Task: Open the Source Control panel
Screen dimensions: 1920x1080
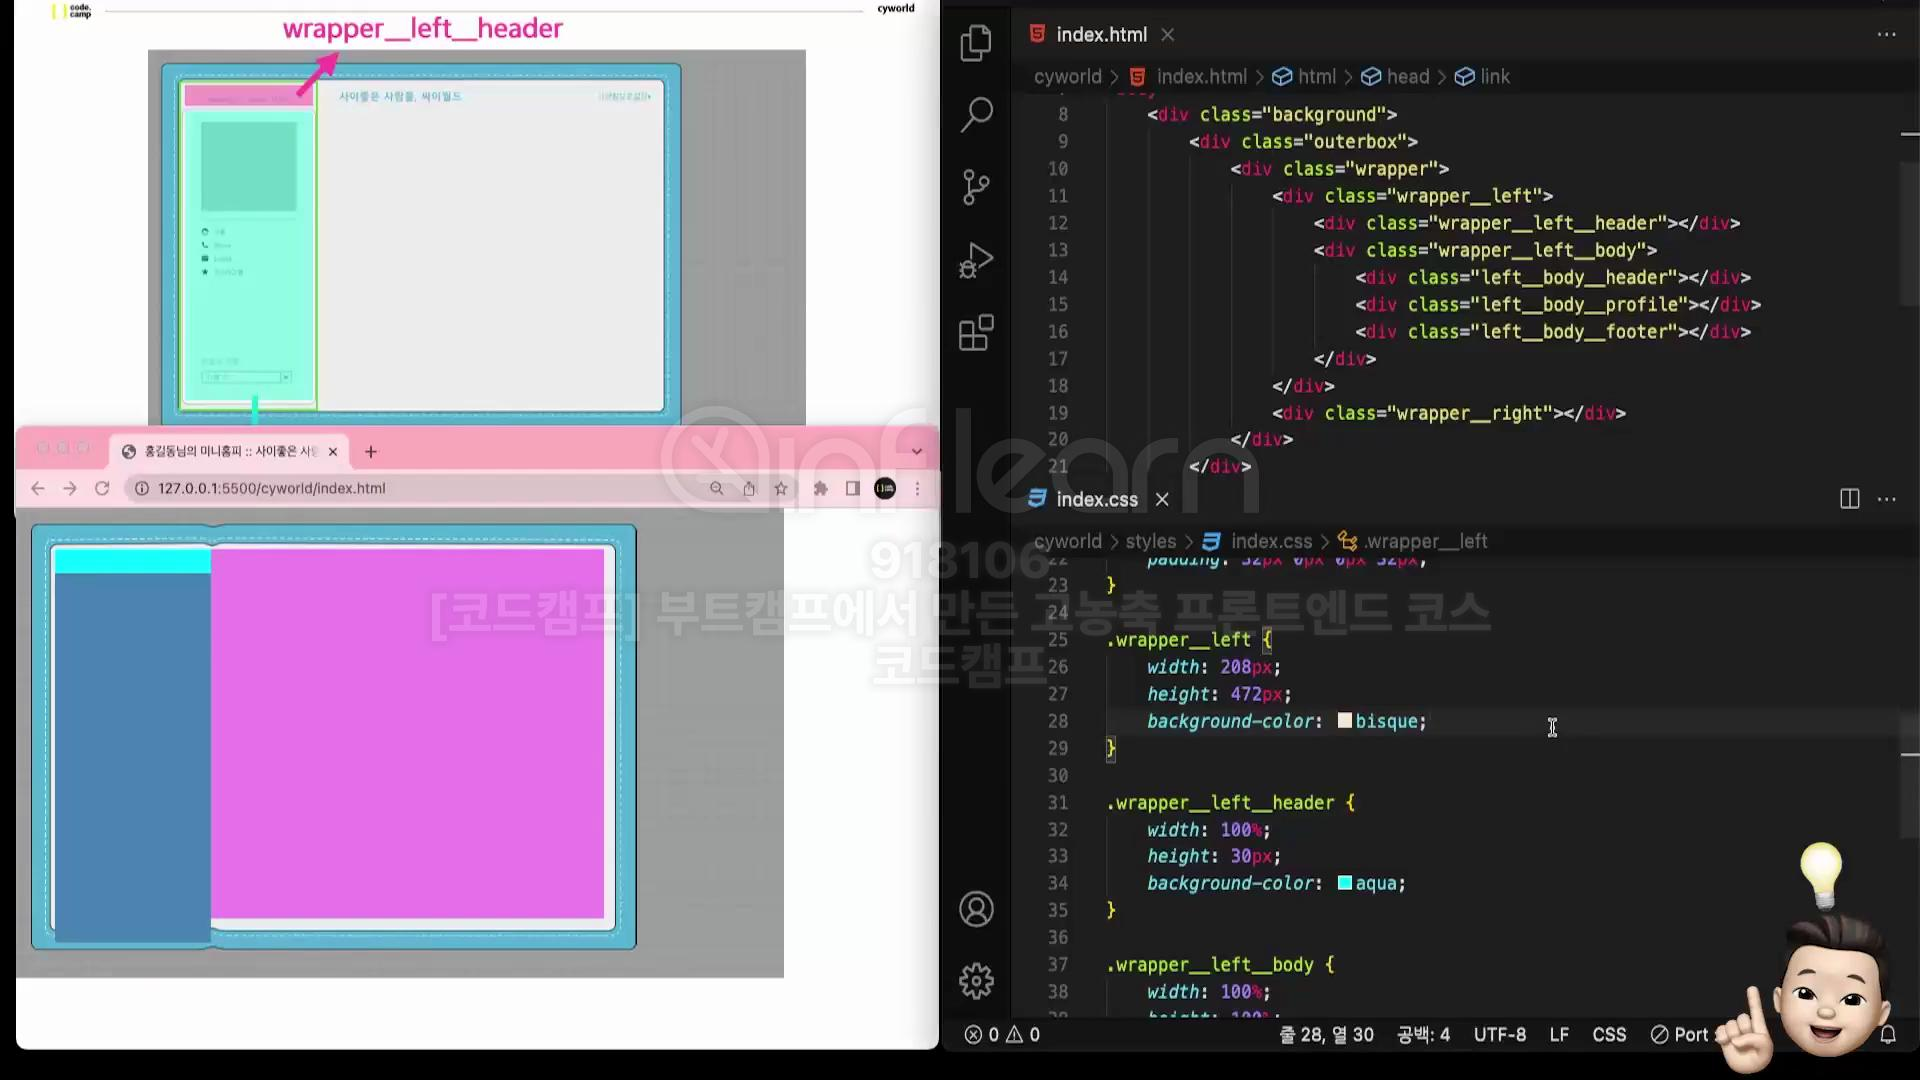Action: (976, 187)
